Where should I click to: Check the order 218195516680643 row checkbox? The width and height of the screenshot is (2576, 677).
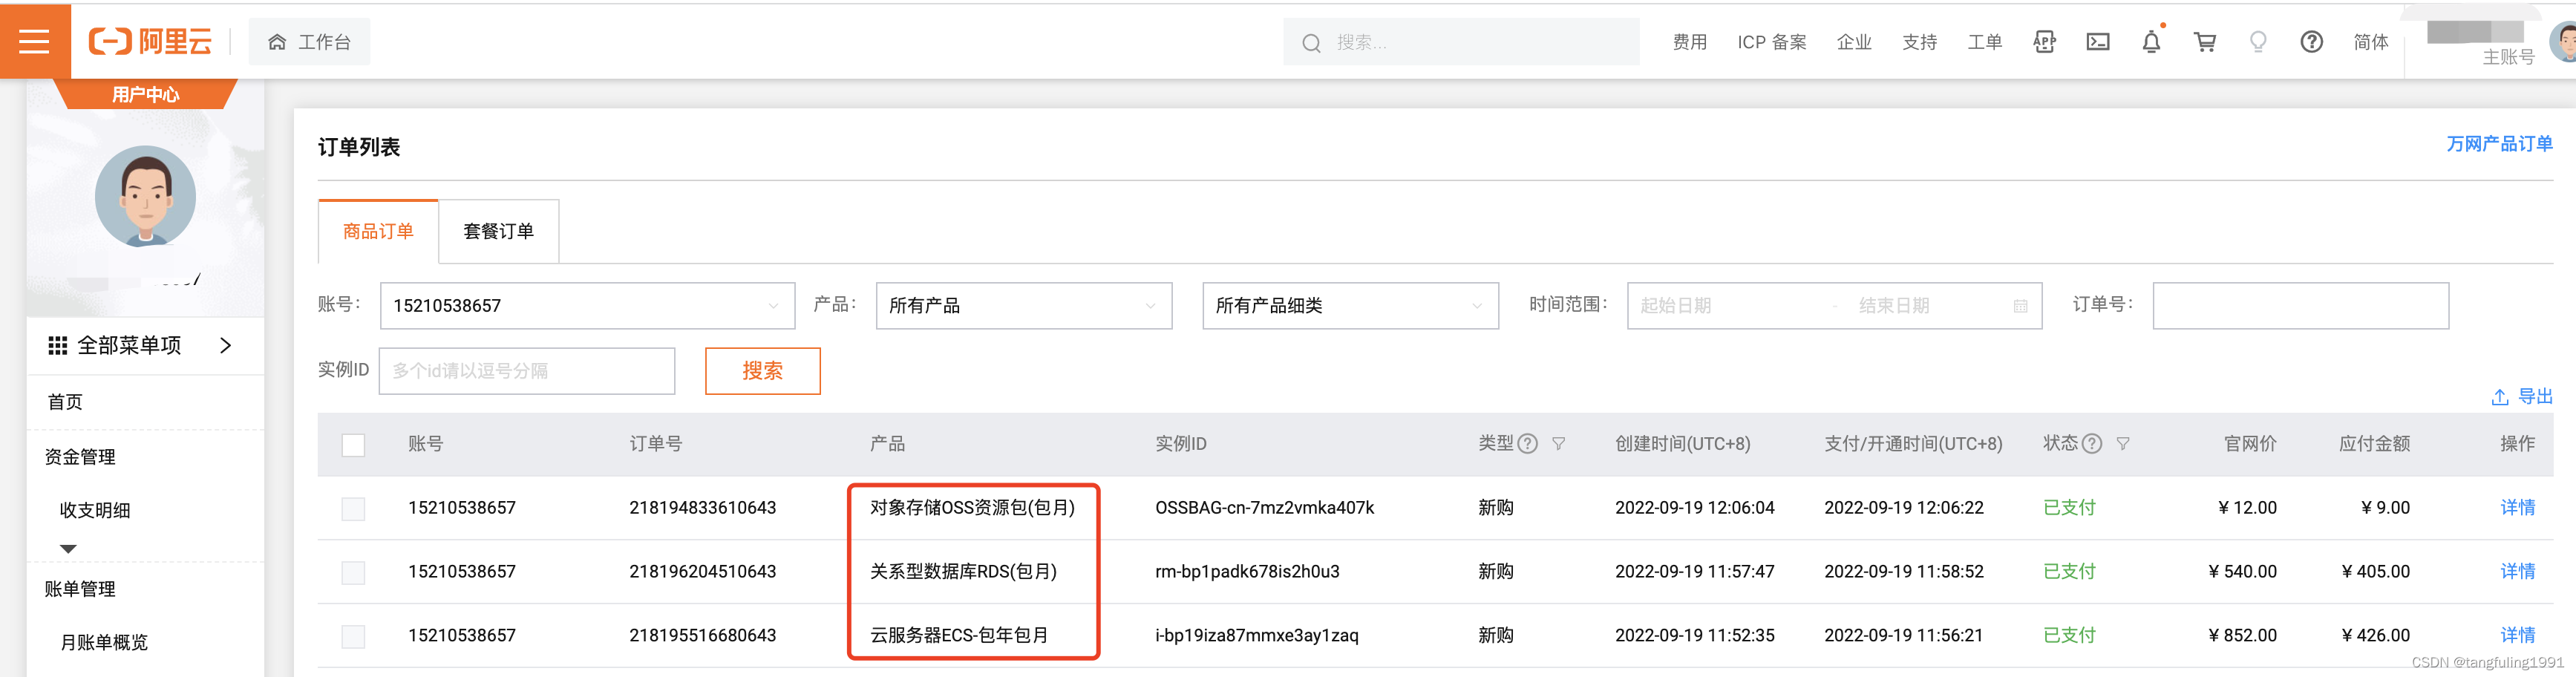point(353,637)
